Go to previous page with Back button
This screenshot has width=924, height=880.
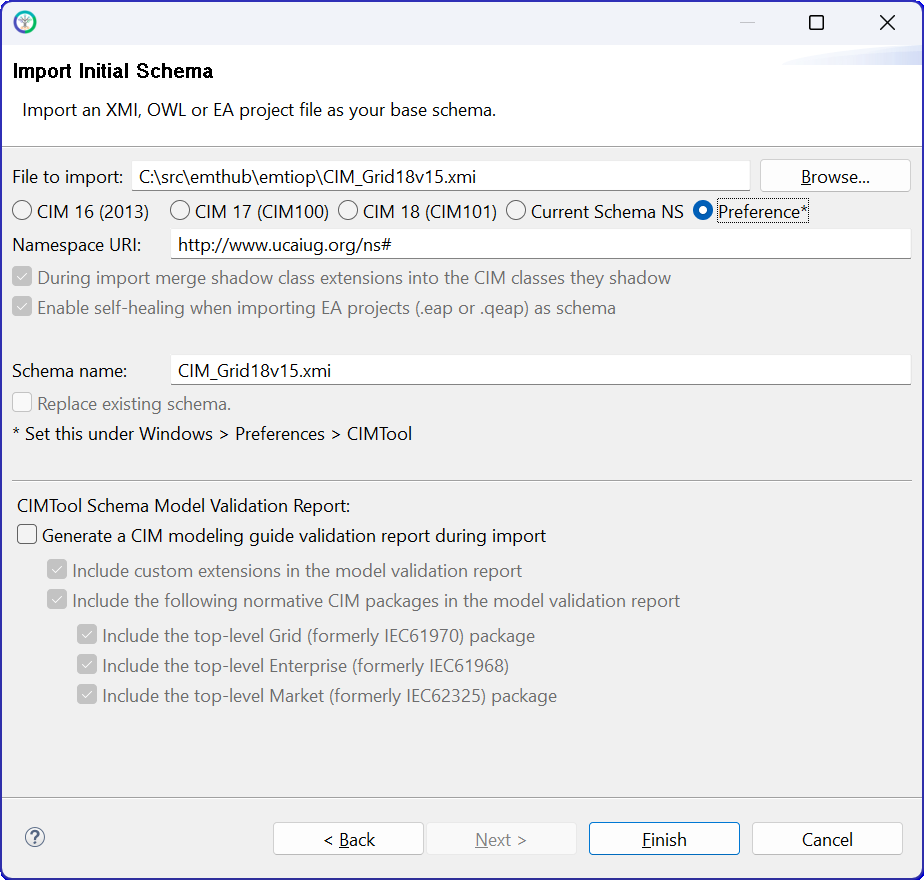point(348,839)
